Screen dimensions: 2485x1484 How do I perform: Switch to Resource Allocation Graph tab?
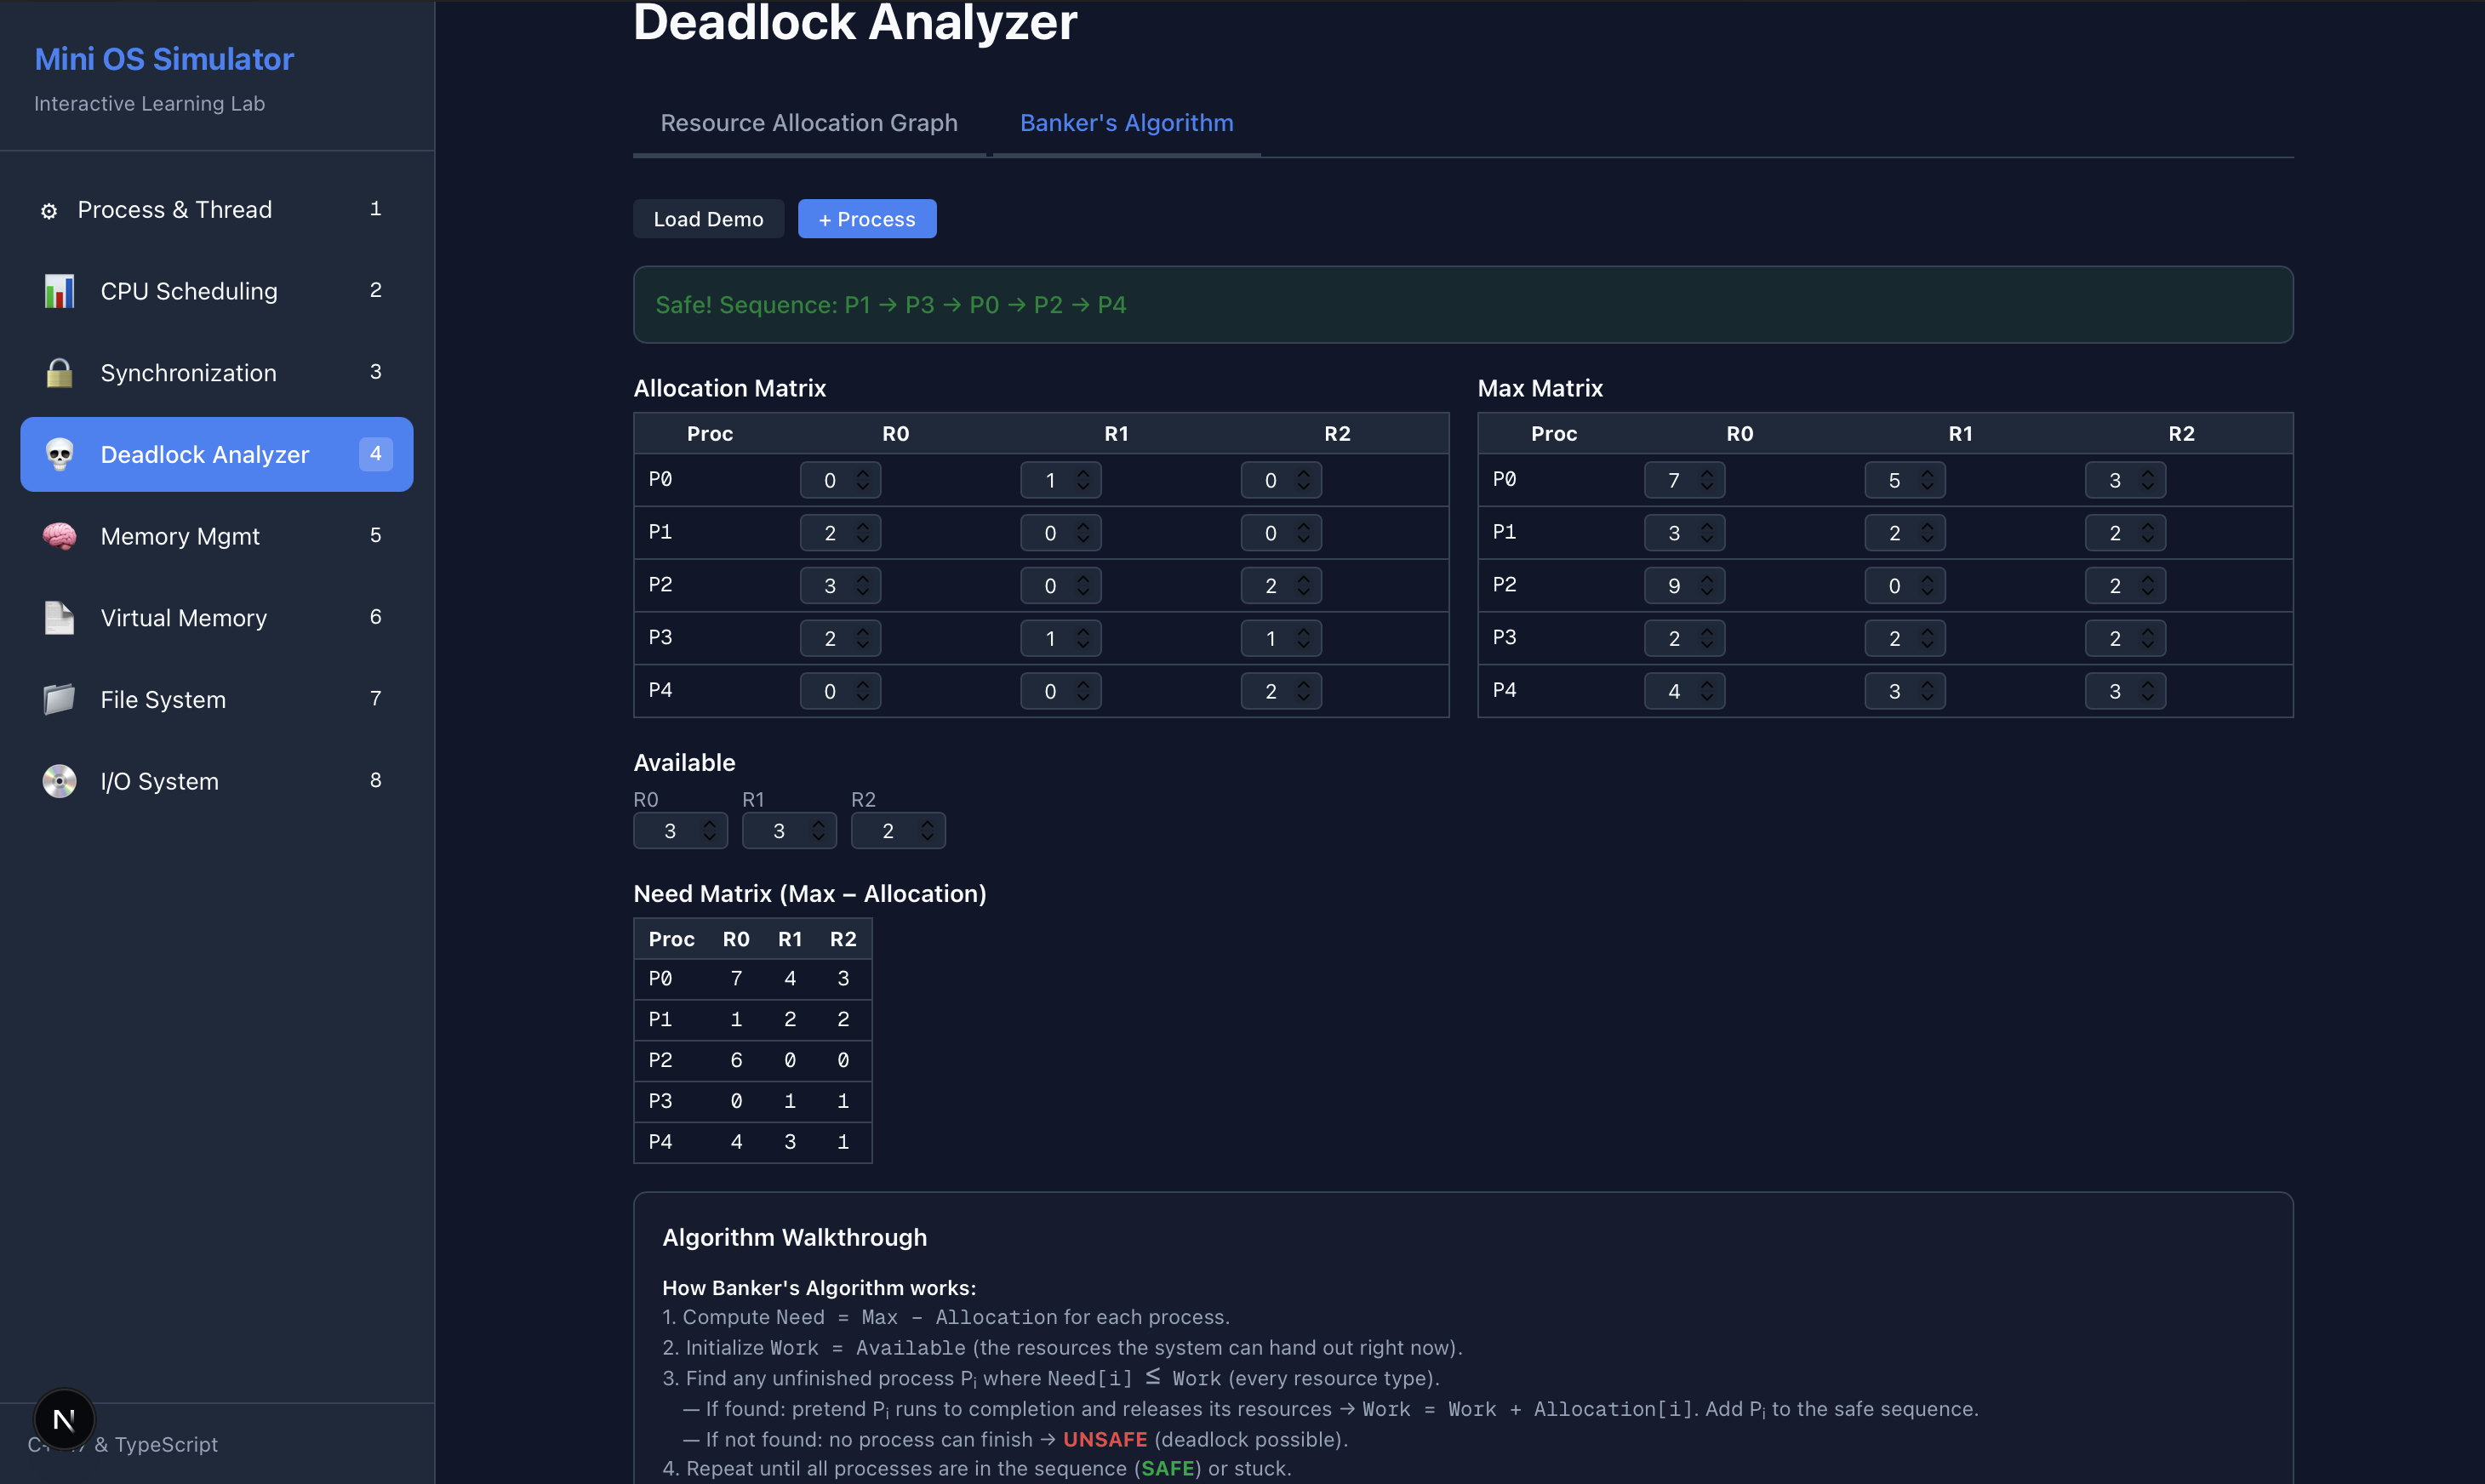(808, 123)
